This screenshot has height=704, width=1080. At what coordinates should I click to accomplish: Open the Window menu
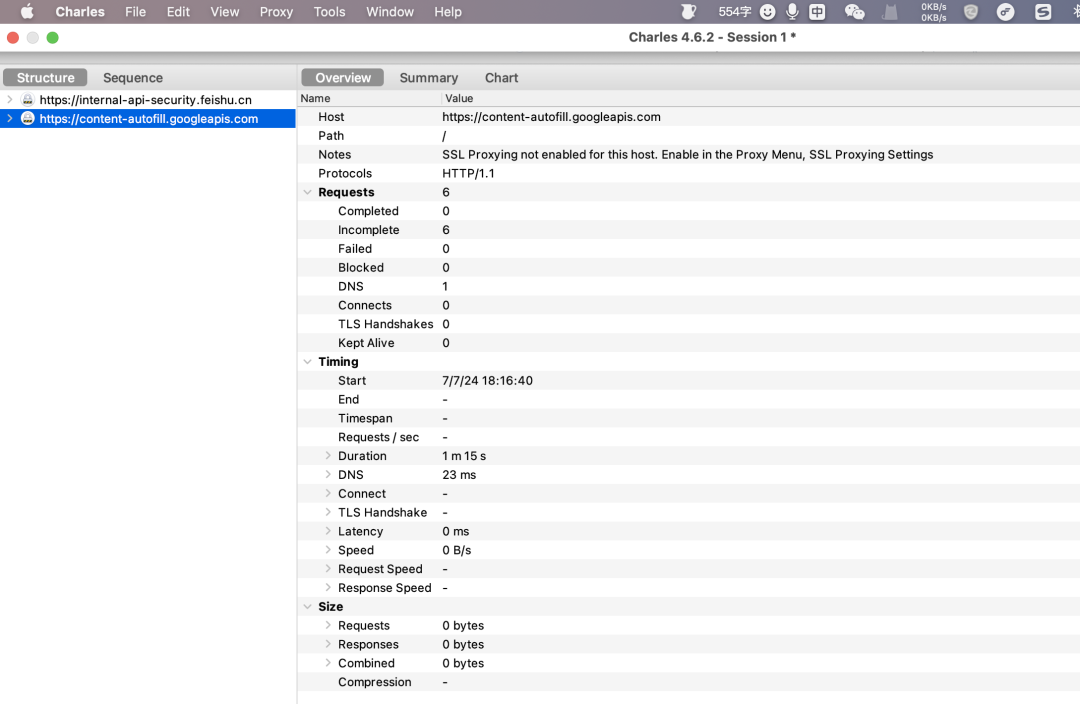[x=390, y=12]
